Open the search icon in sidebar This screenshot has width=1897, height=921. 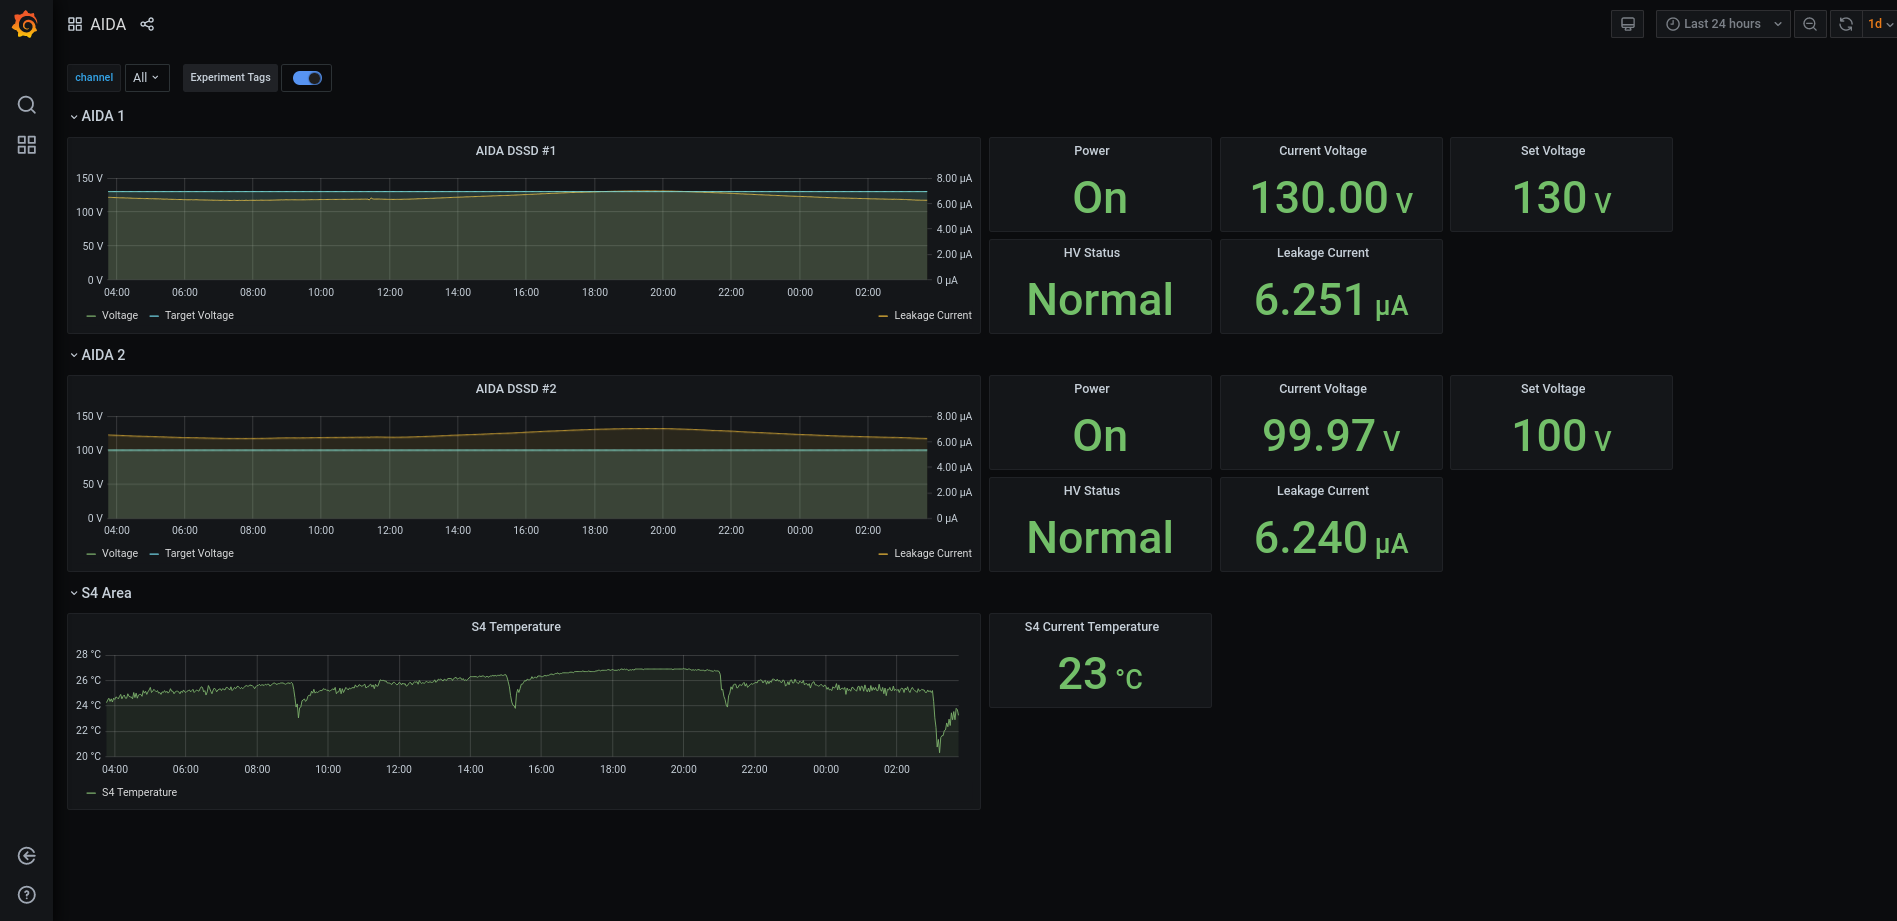[x=27, y=105]
